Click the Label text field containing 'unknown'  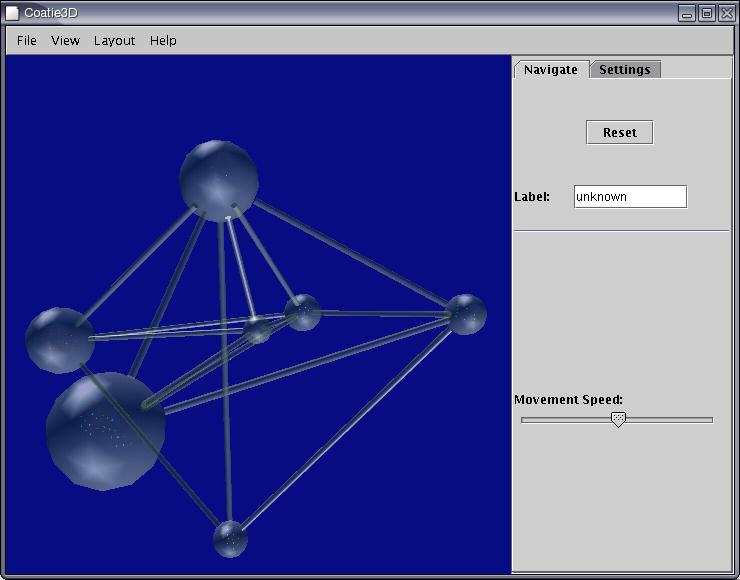coord(630,197)
